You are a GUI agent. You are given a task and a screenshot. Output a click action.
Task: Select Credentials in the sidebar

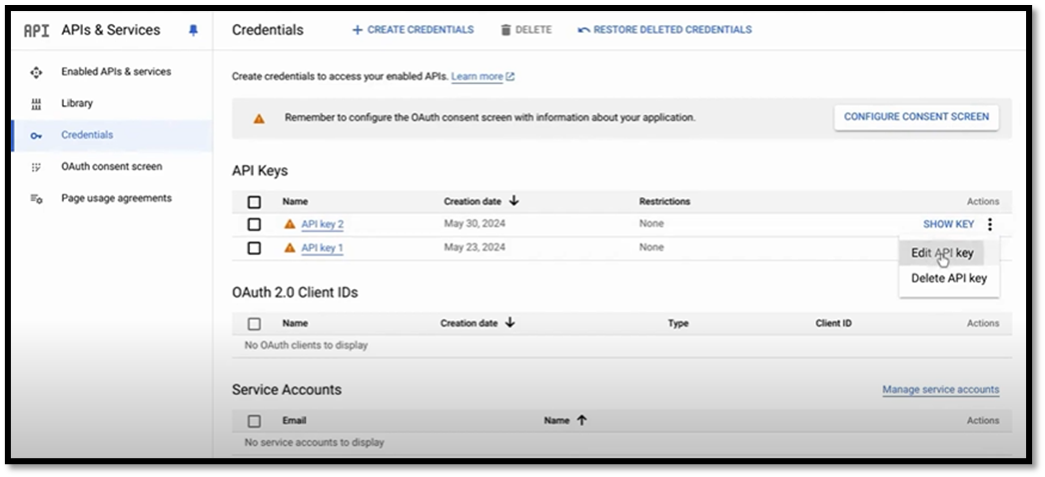(87, 135)
